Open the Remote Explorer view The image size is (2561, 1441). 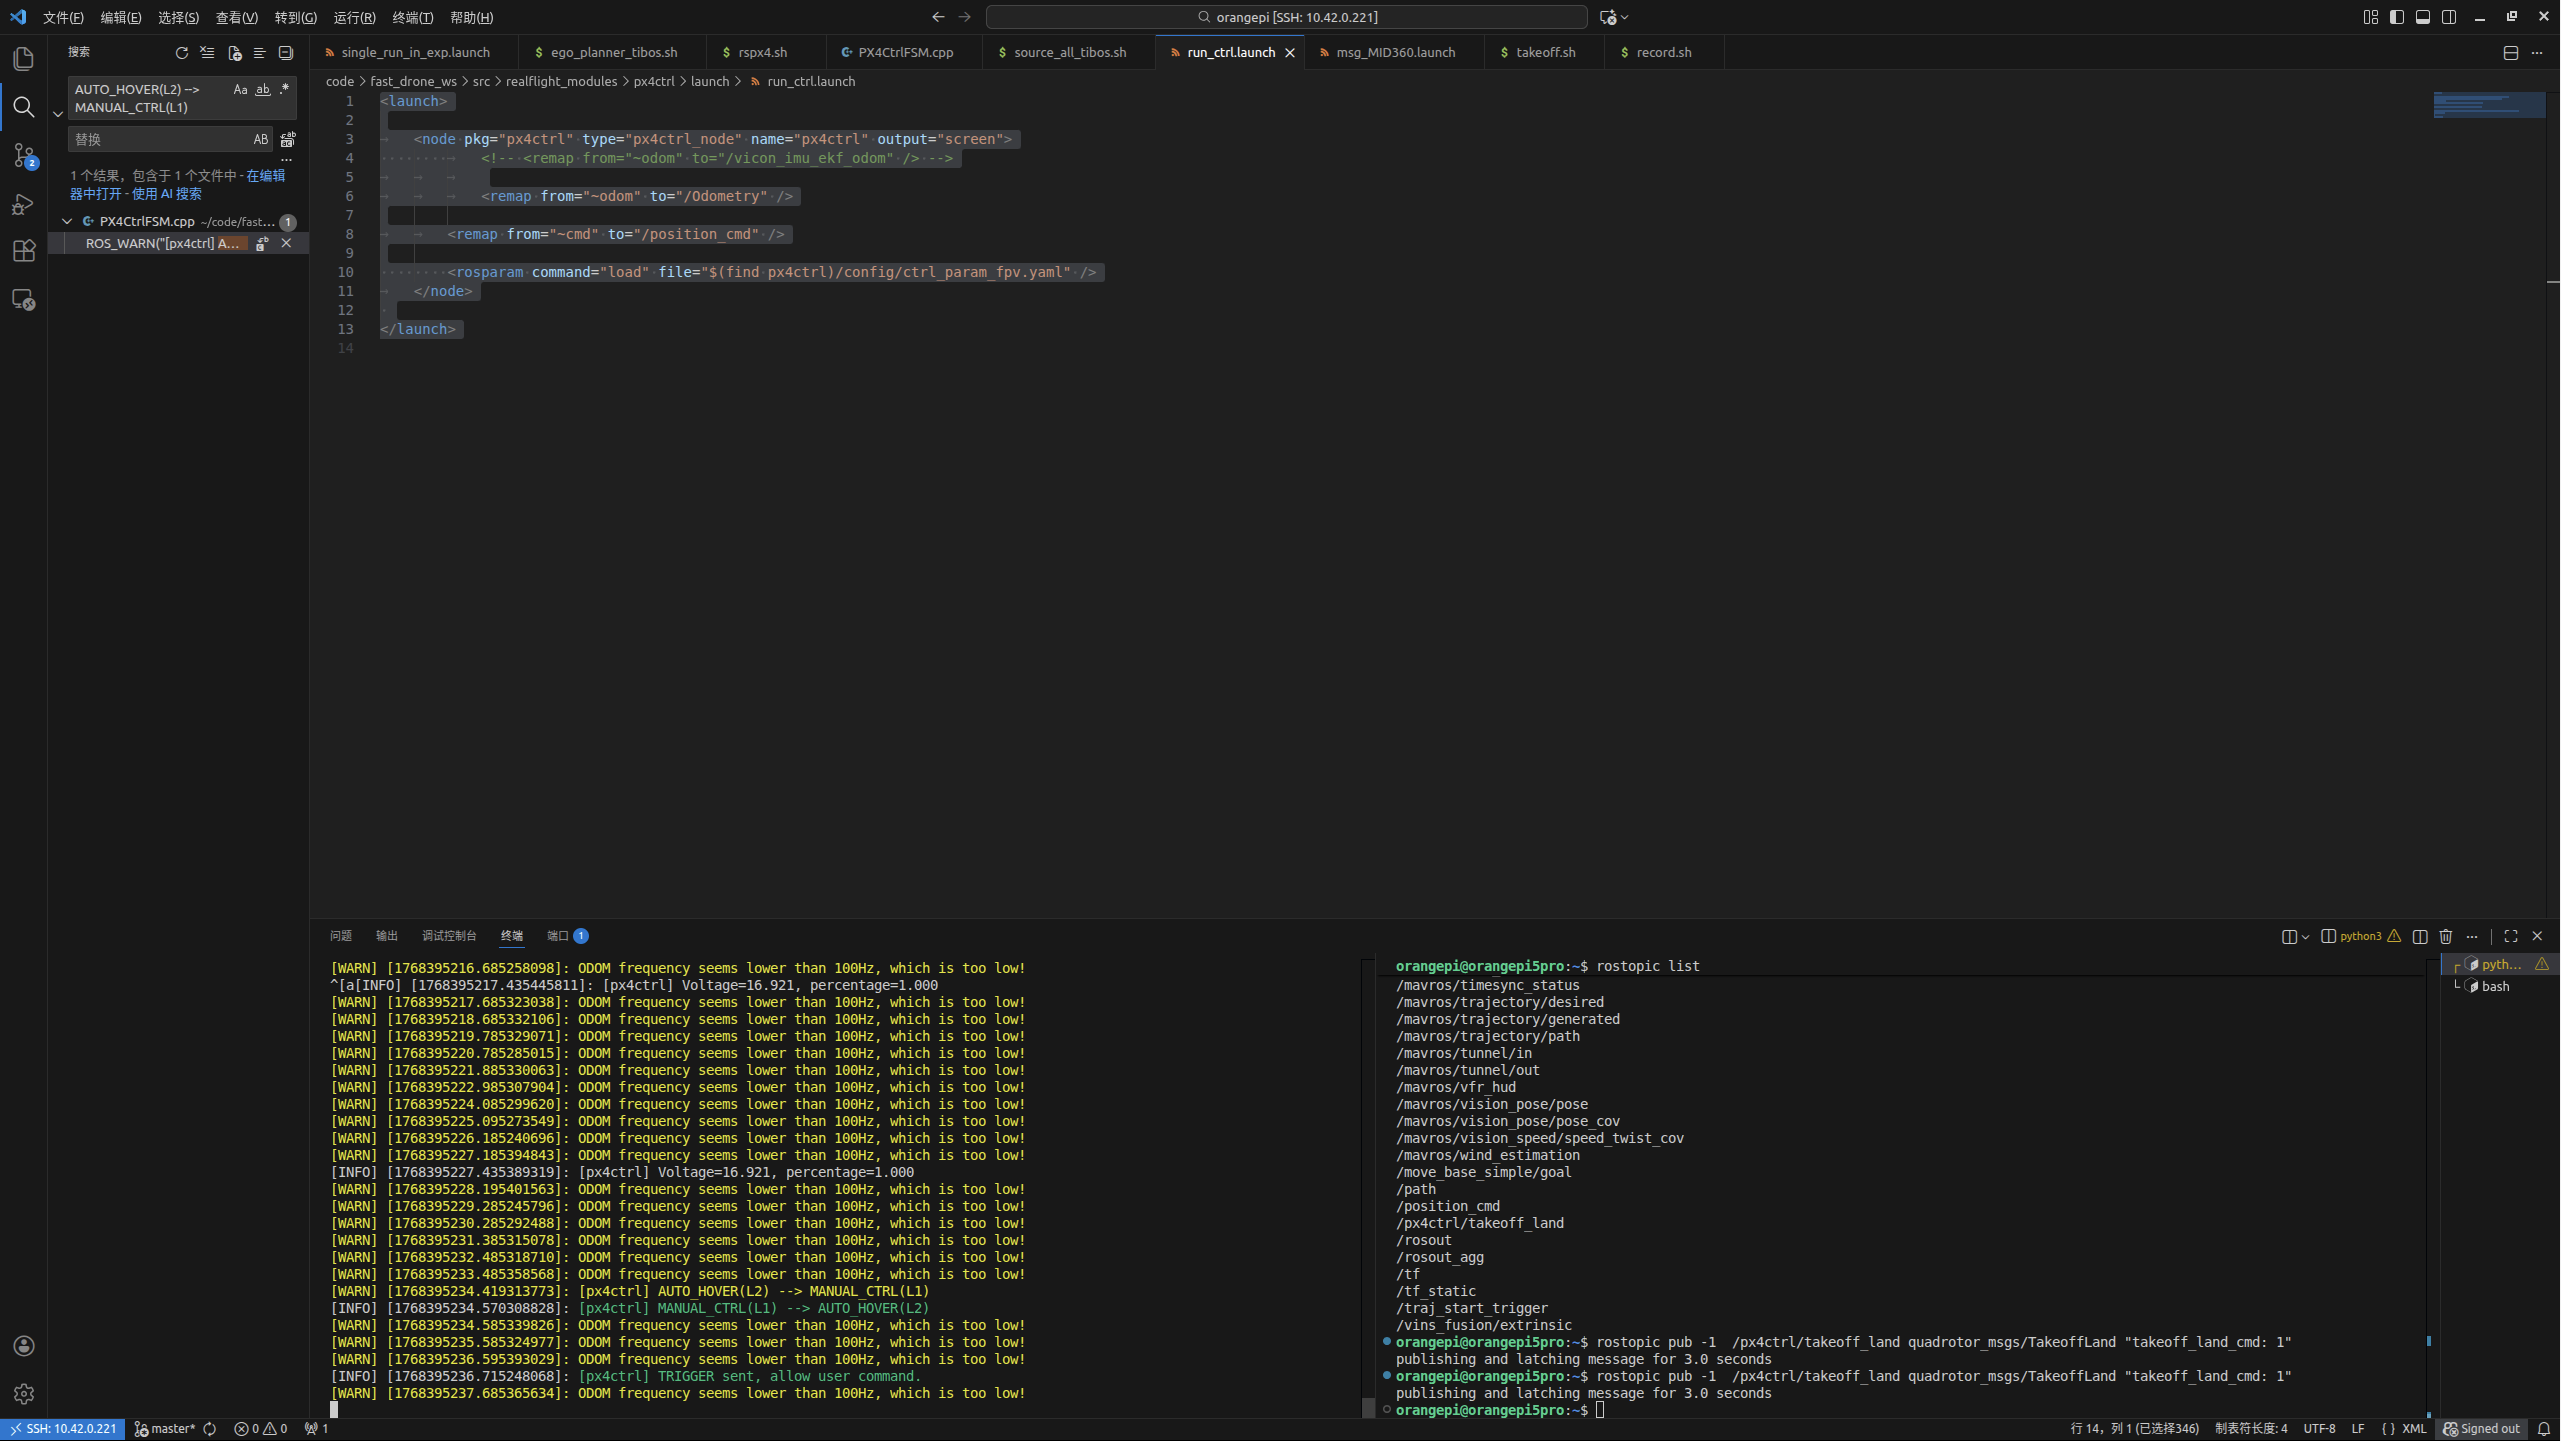(24, 299)
